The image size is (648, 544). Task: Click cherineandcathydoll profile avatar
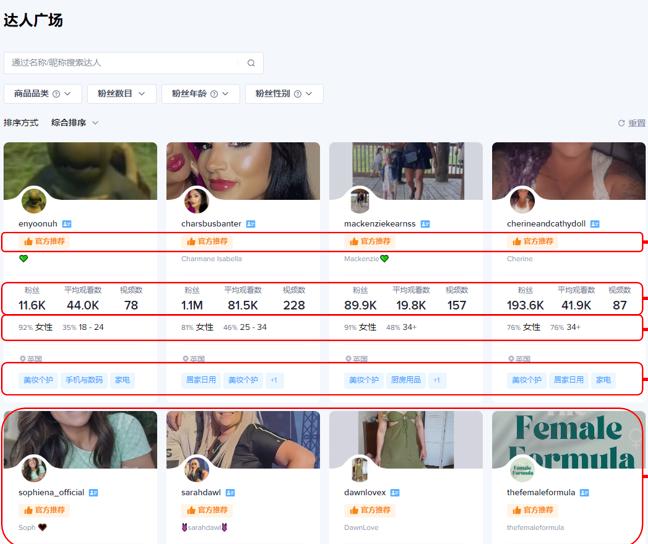click(x=522, y=200)
